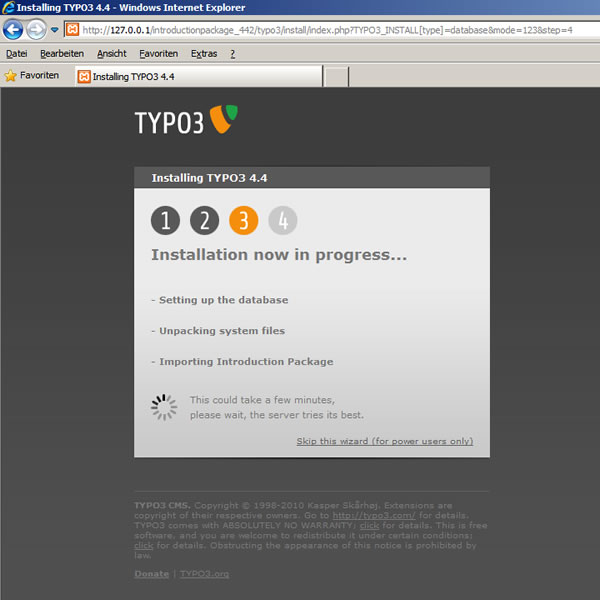Click the blank new tab button
This screenshot has width=600, height=600.
click(336, 76)
